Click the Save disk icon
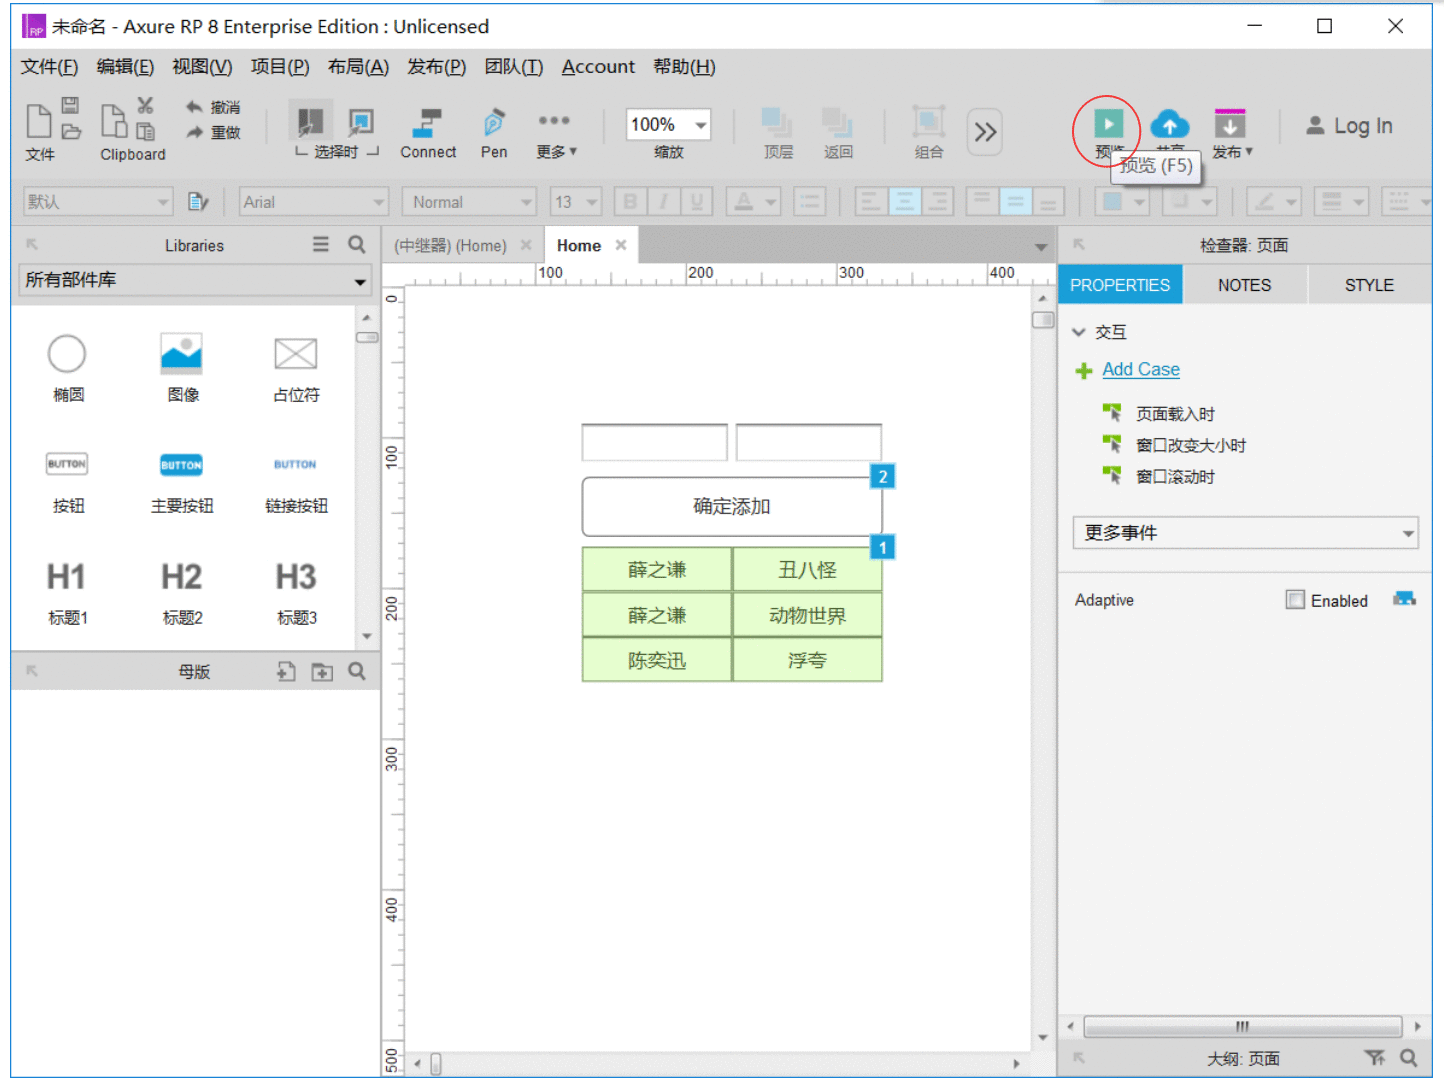 click(x=70, y=105)
